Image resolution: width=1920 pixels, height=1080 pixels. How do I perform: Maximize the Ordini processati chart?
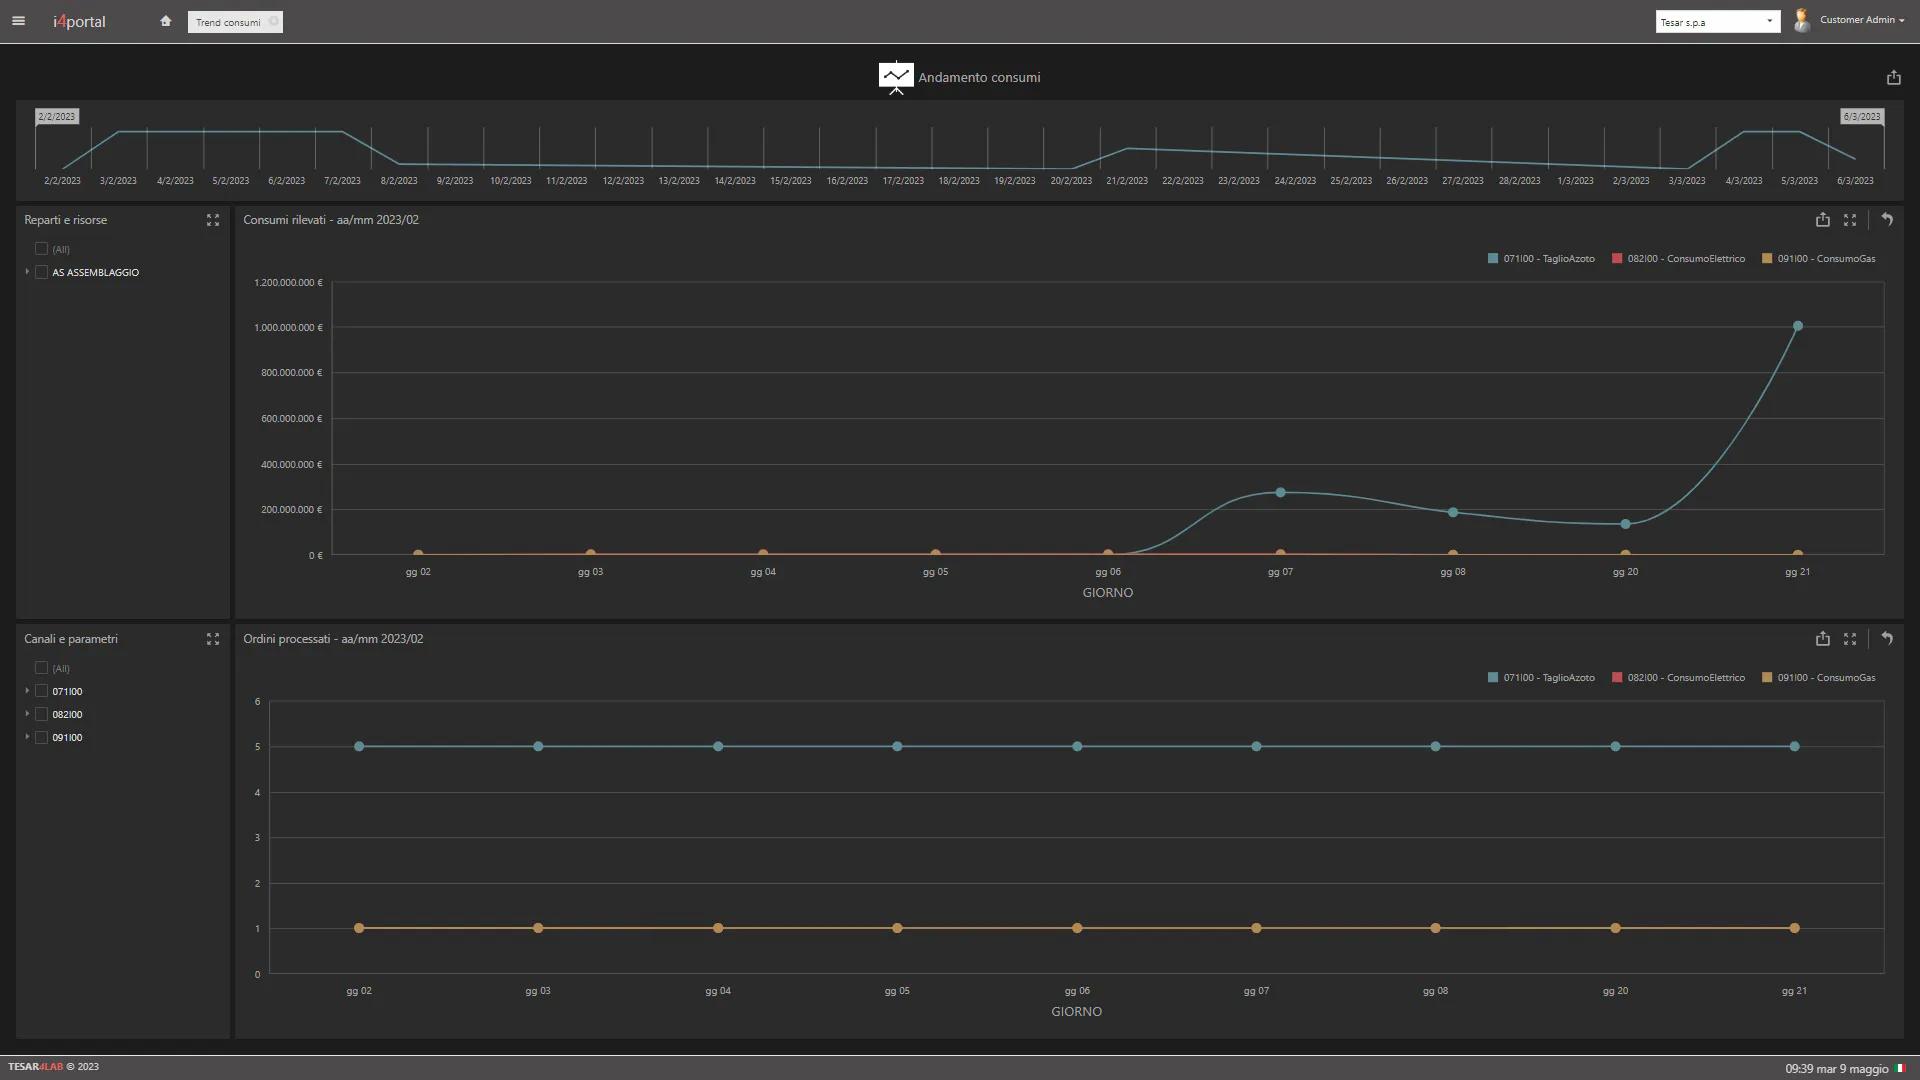click(1849, 639)
